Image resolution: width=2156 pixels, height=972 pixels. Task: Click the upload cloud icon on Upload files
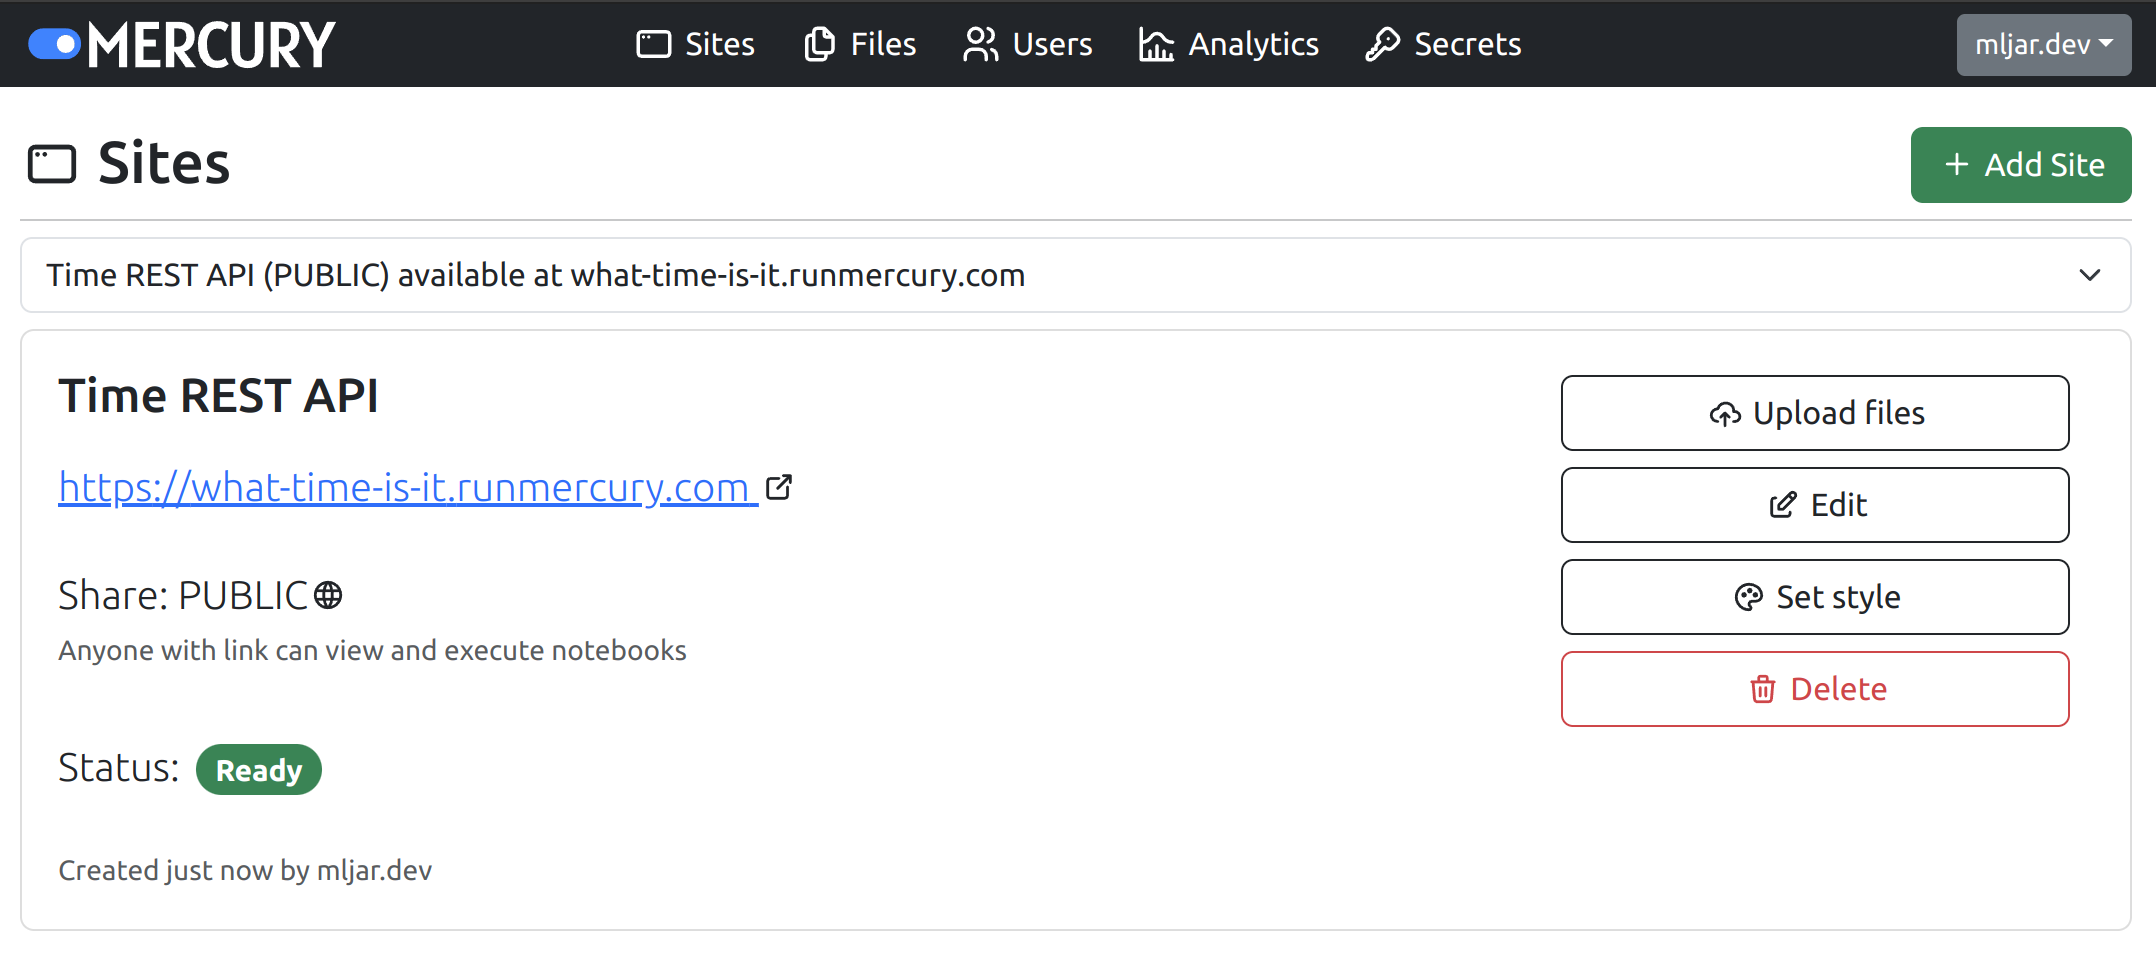pos(1723,412)
